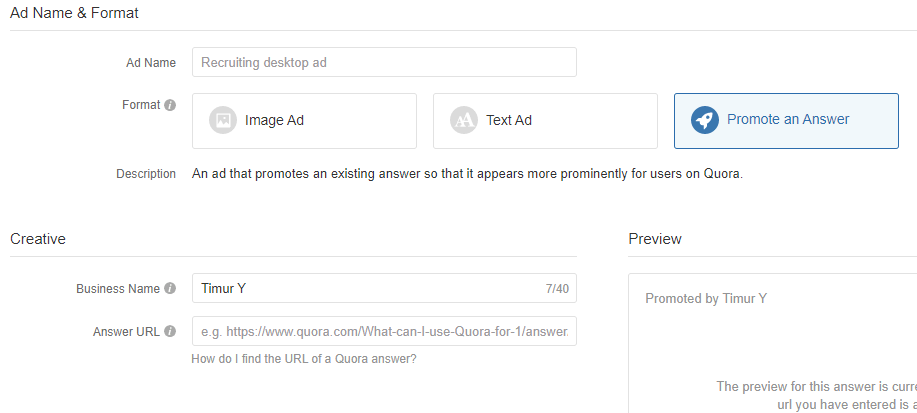
Task: Click the 7/40 character counter
Action: click(557, 288)
